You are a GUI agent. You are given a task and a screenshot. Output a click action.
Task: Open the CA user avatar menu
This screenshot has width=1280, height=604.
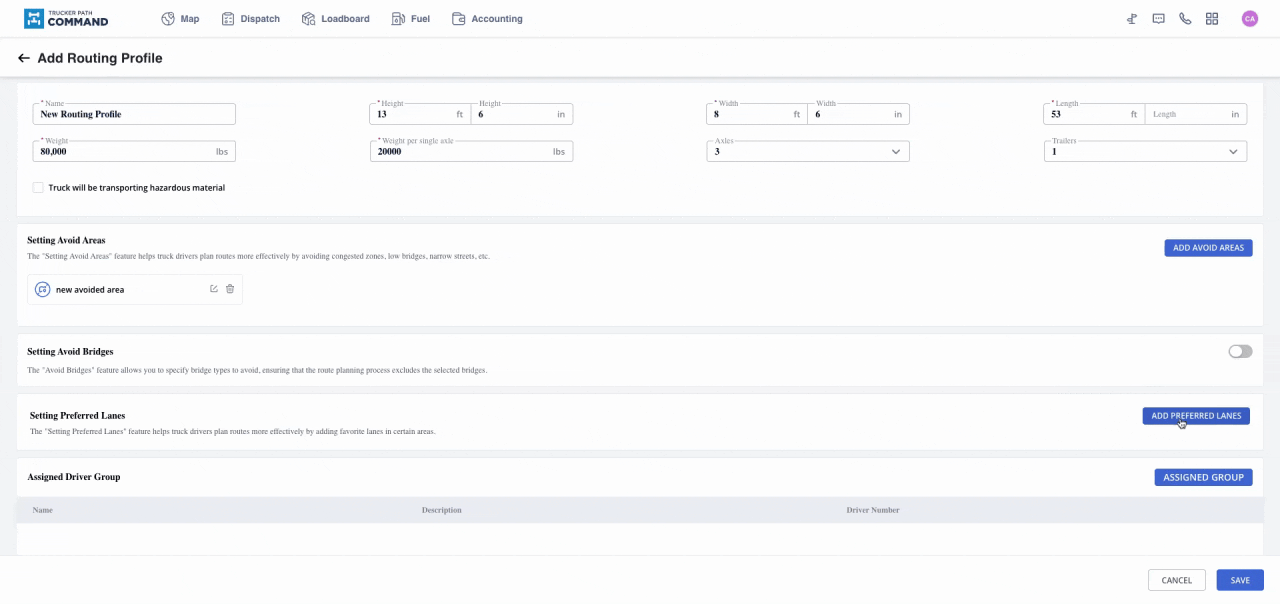pos(1249,19)
